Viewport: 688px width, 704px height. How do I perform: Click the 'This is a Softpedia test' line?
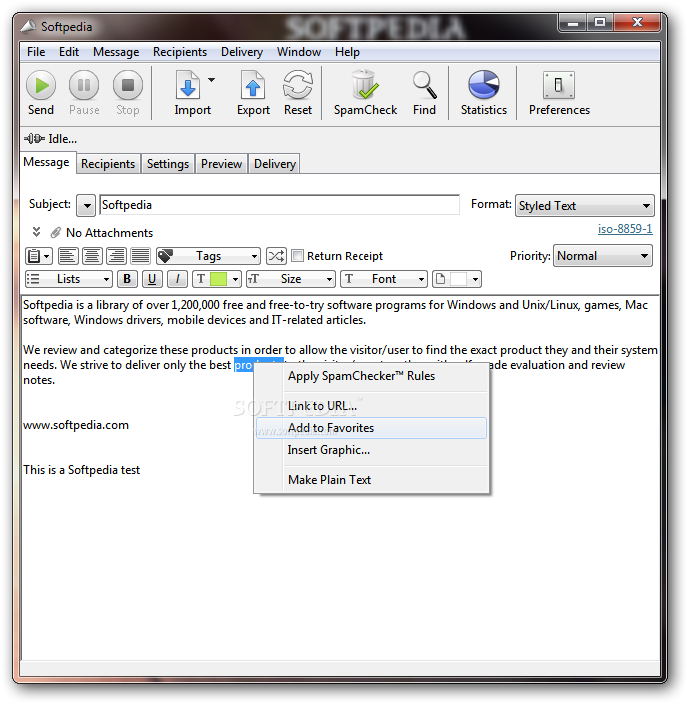coord(81,470)
